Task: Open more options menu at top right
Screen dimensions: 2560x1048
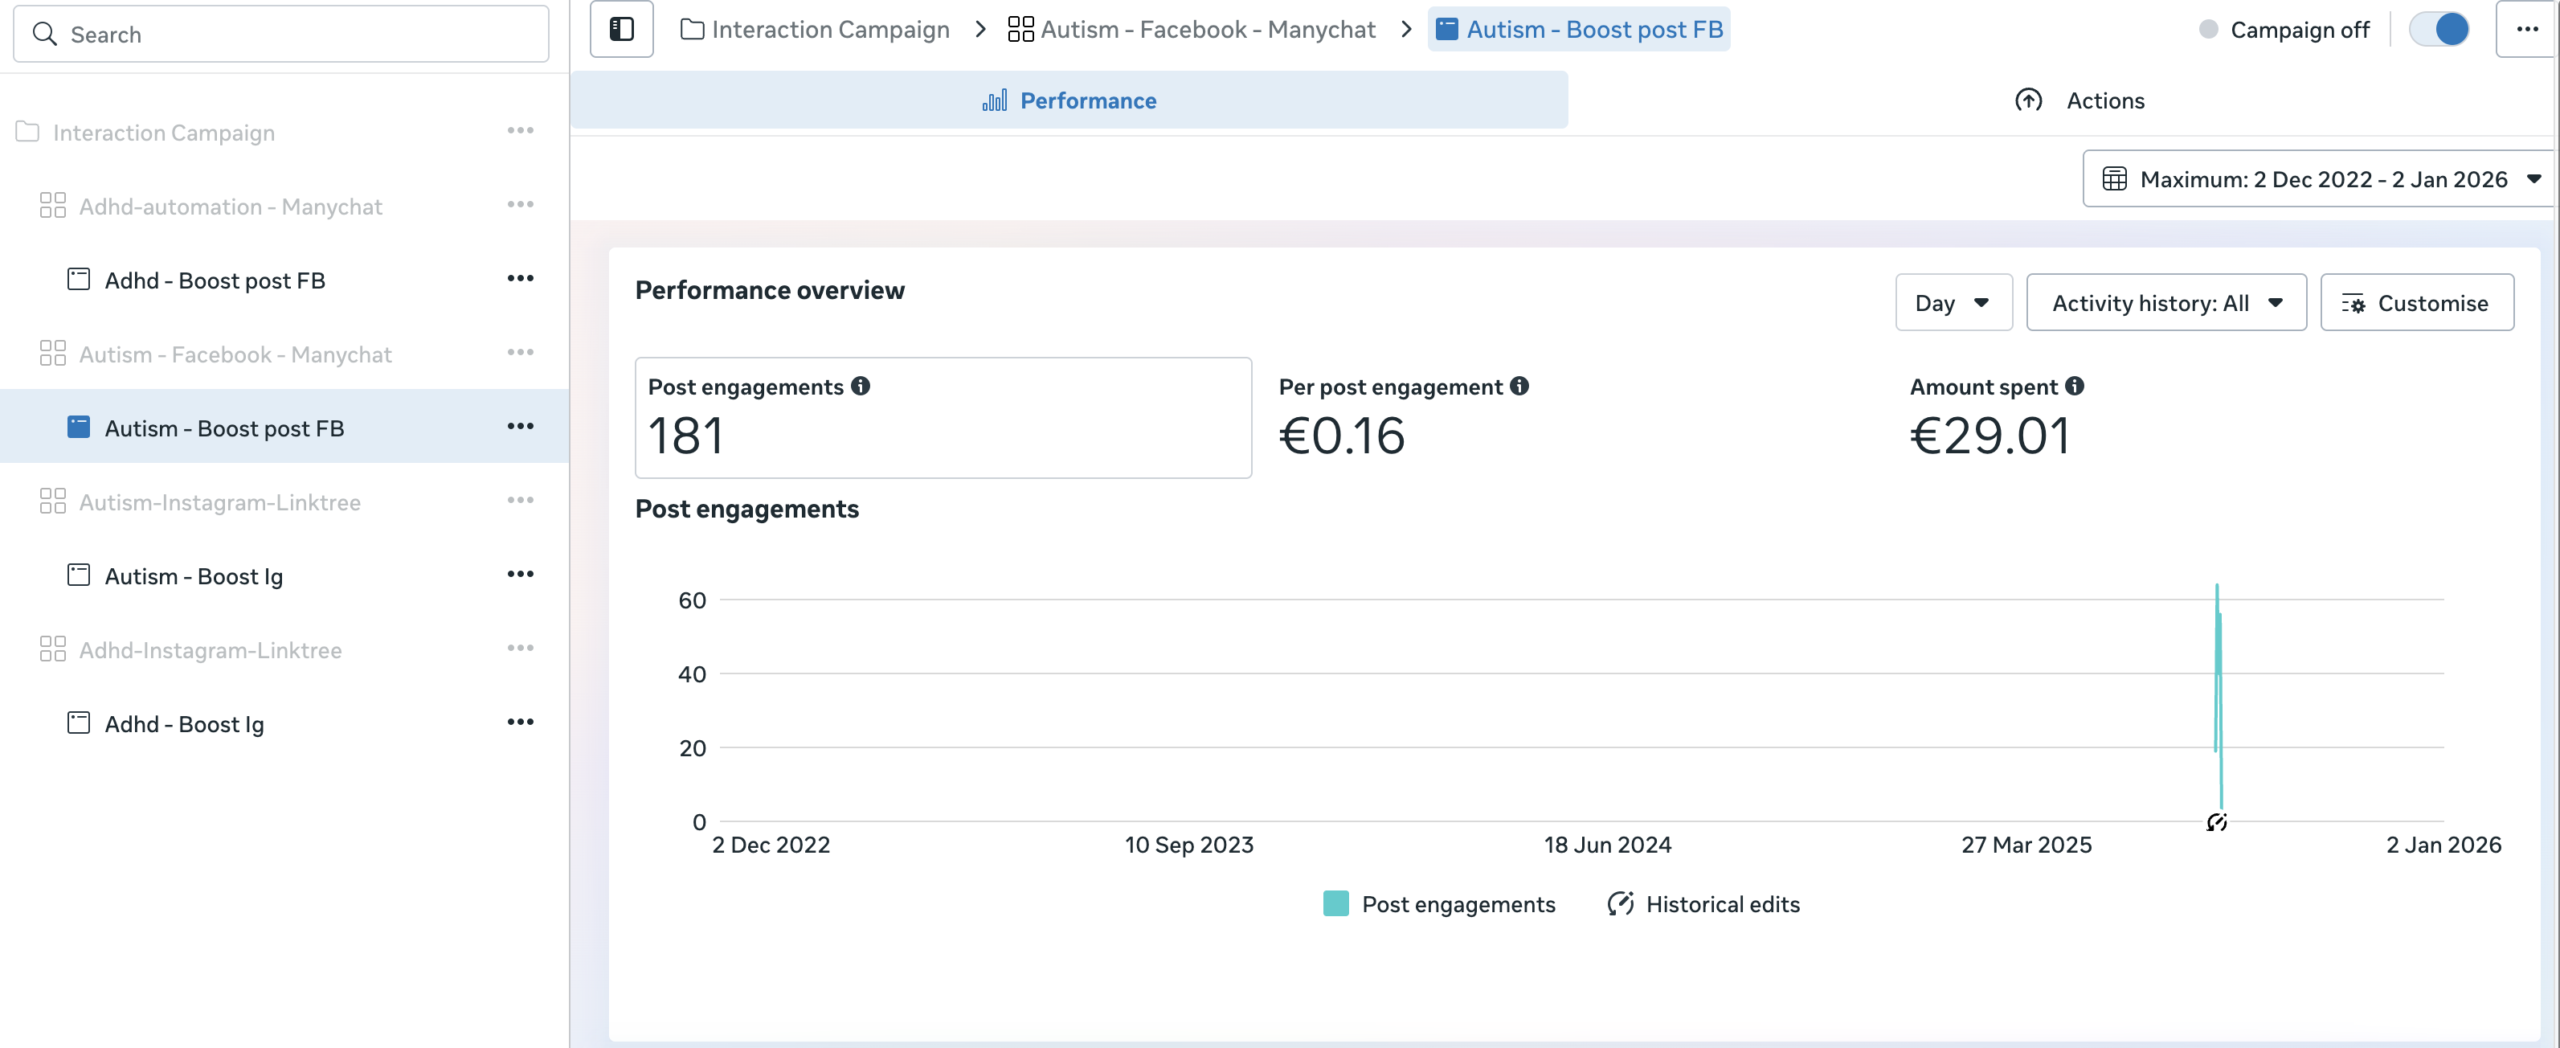Action: click(2527, 29)
